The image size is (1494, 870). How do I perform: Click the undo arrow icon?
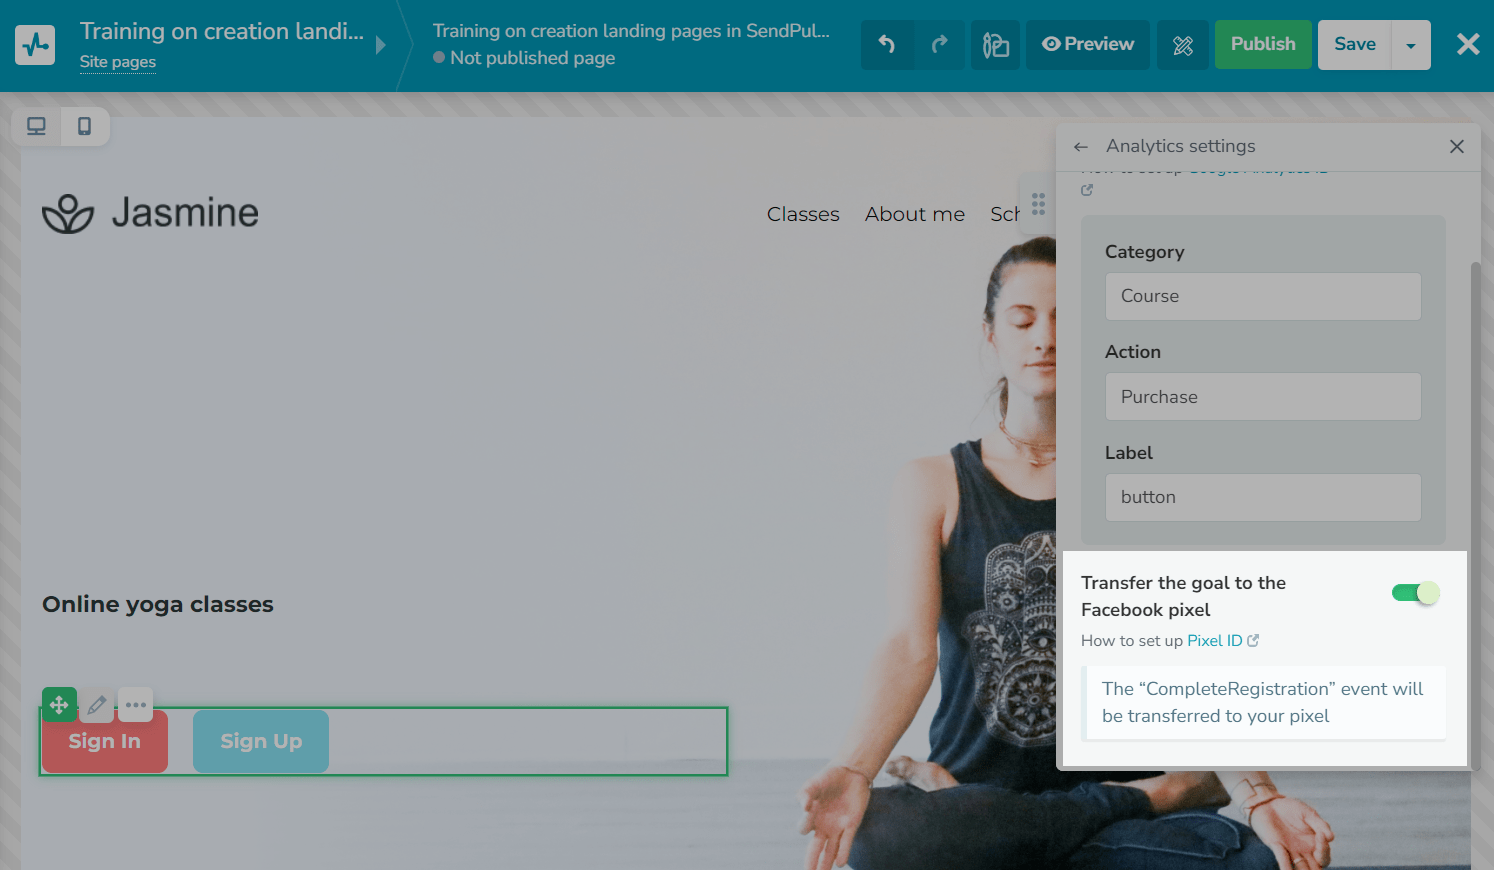[x=887, y=45]
